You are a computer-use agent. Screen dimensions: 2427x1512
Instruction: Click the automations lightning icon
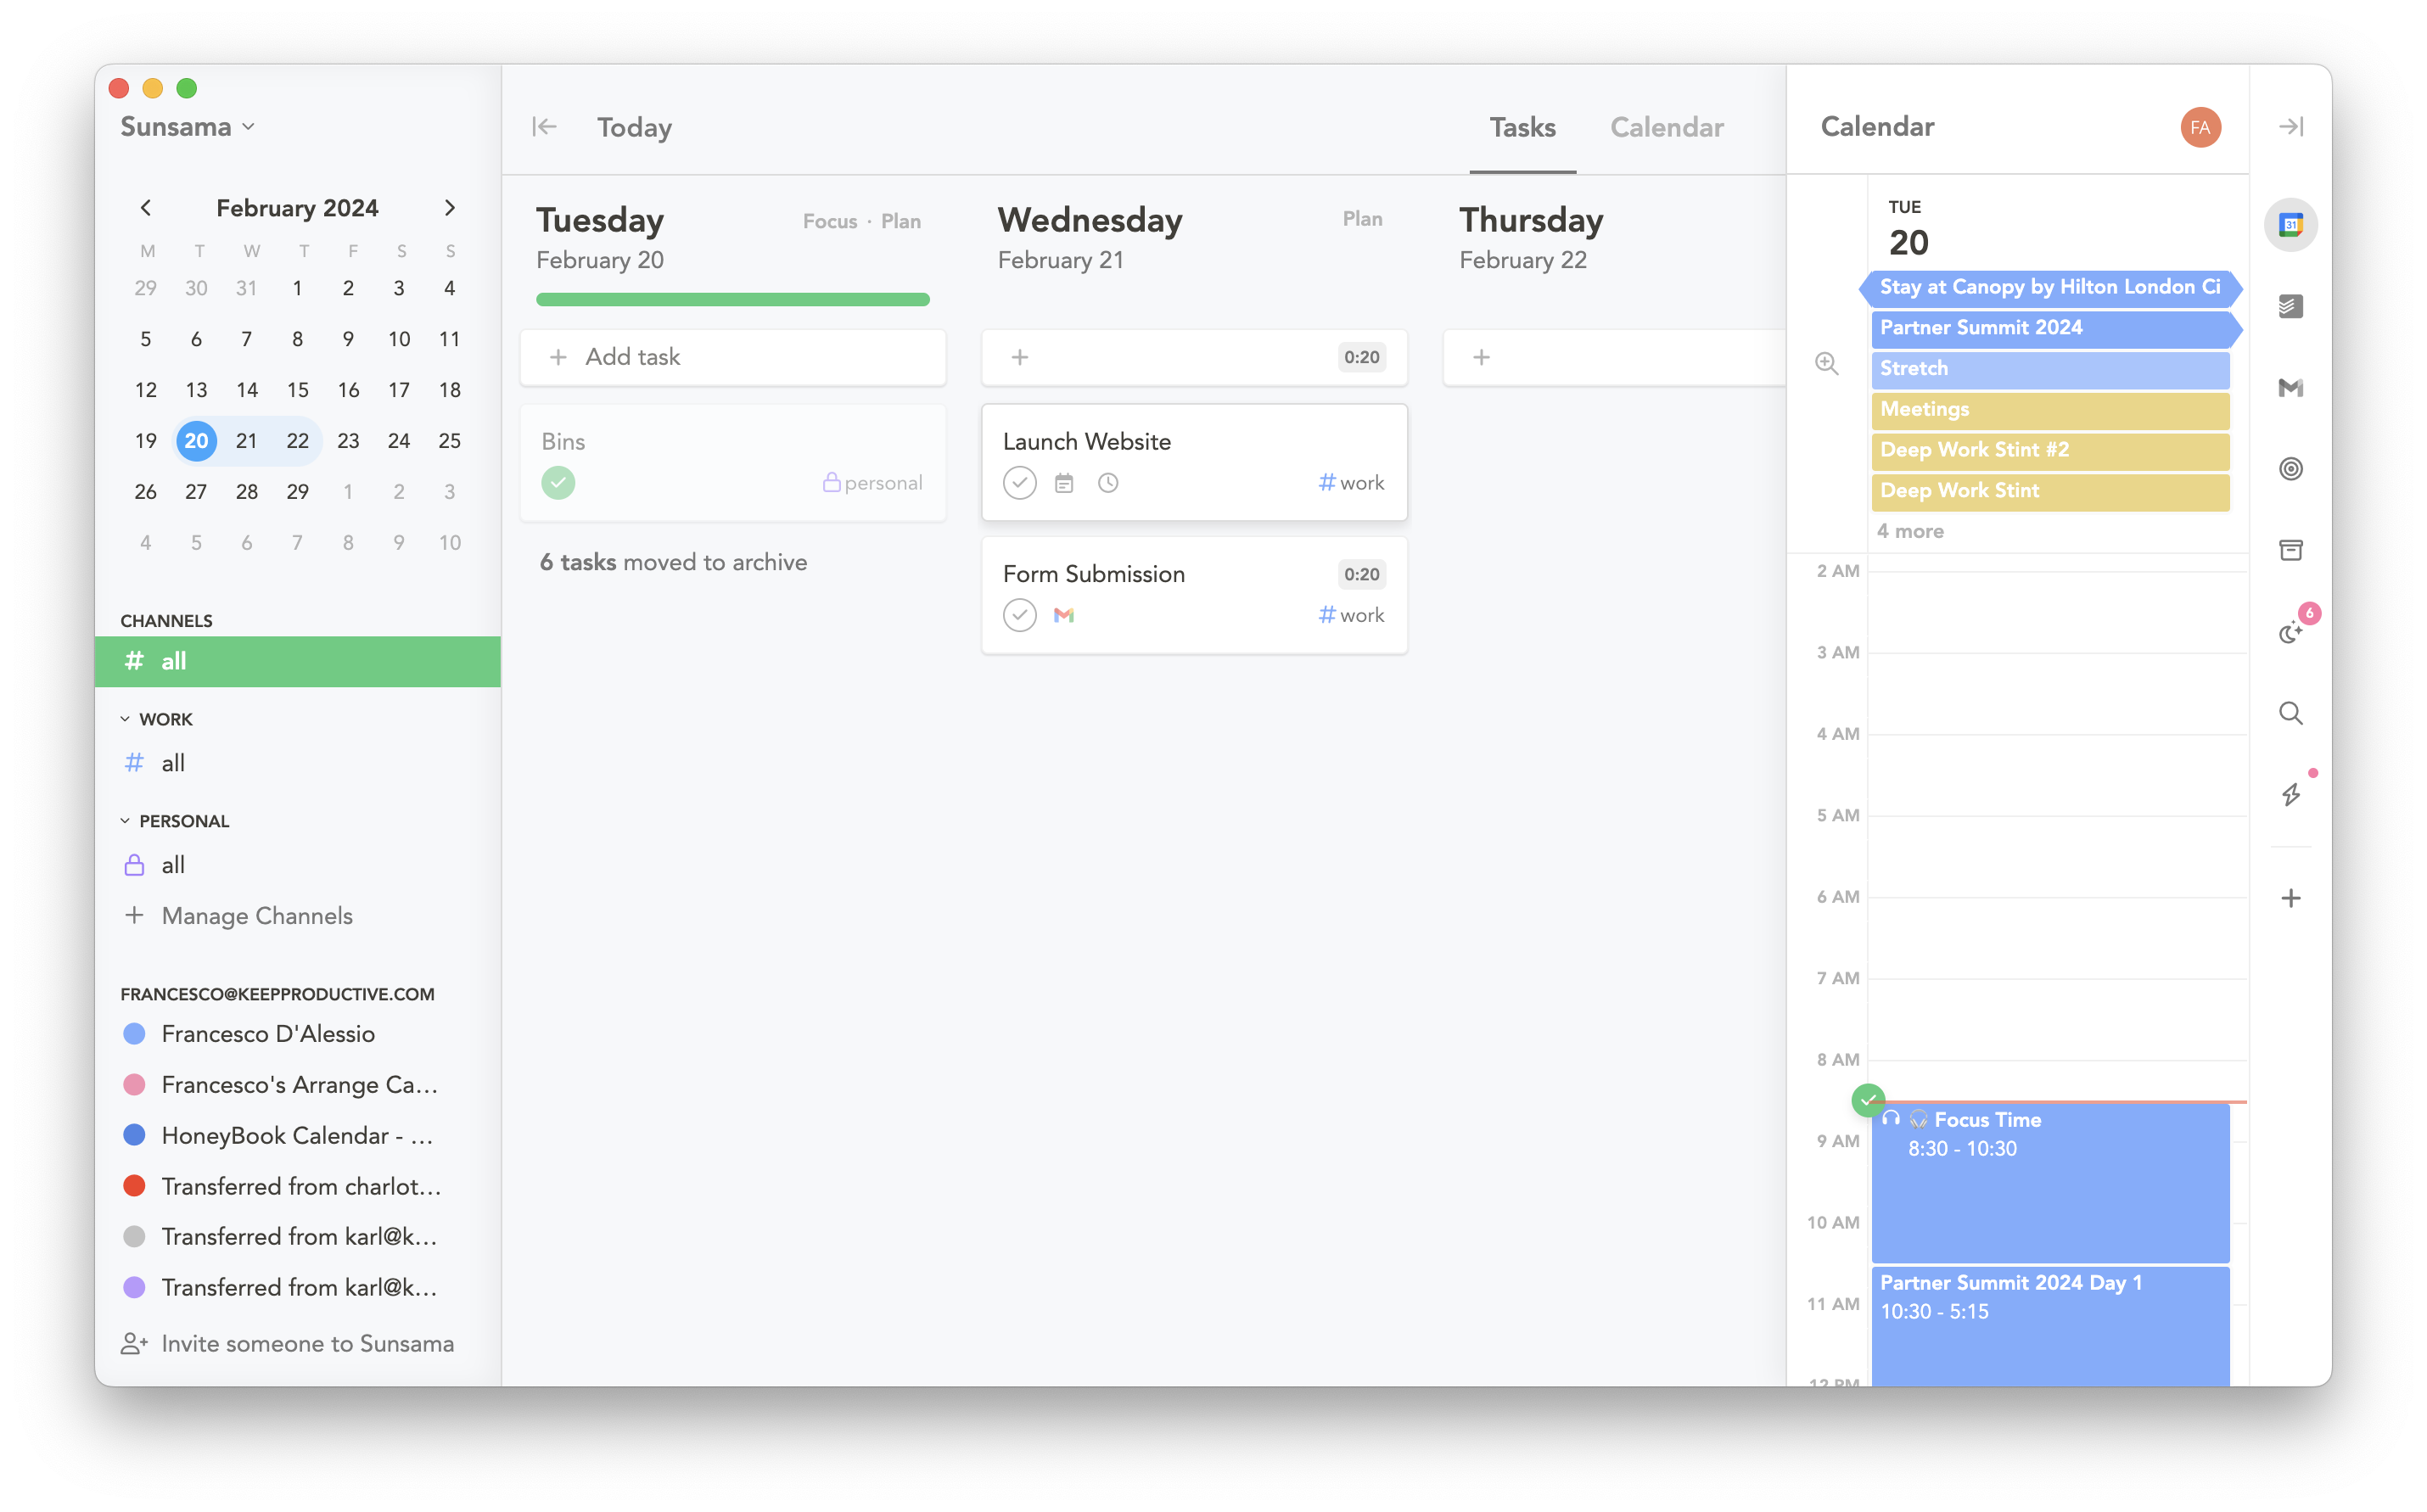coord(2292,793)
